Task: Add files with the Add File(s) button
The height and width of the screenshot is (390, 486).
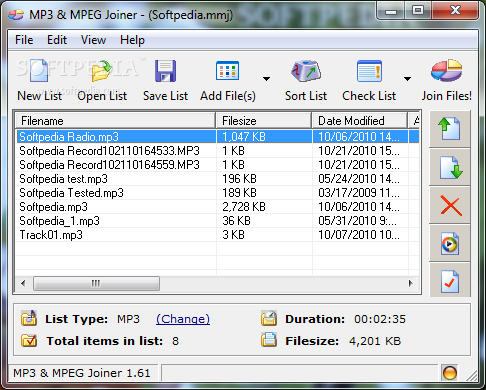Action: [228, 81]
